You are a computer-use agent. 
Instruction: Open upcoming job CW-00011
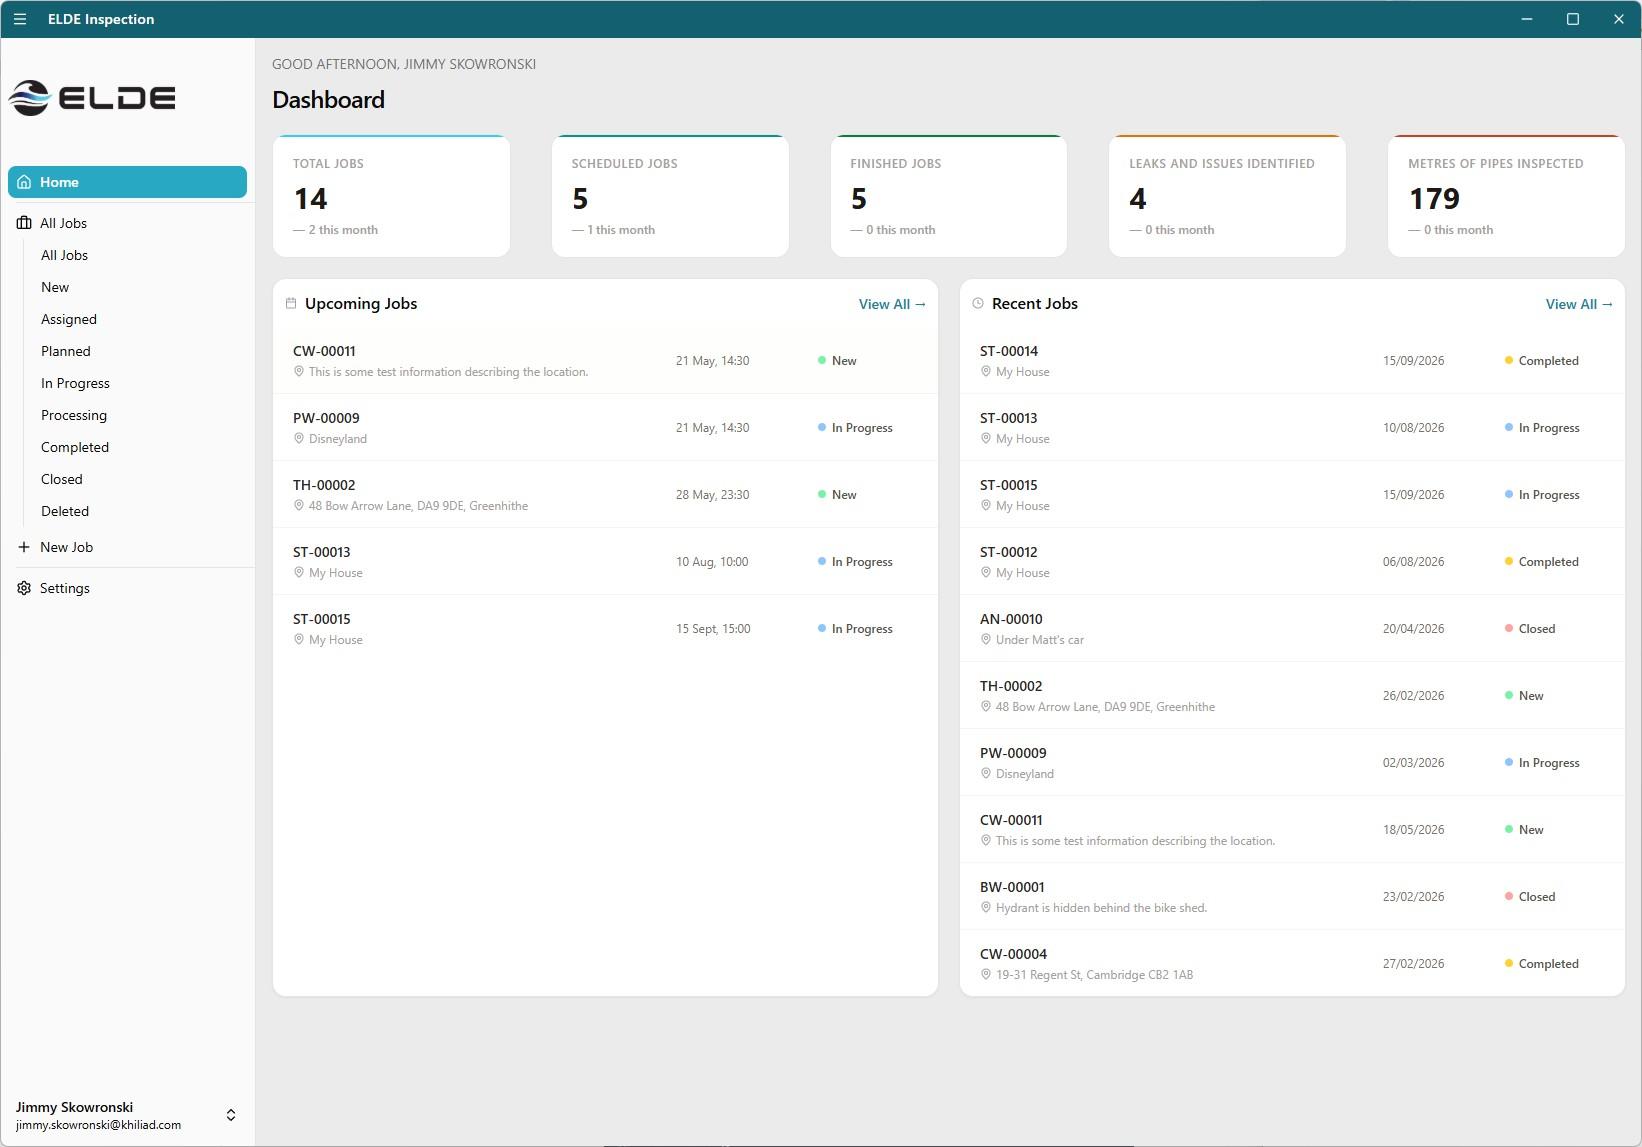(x=605, y=361)
